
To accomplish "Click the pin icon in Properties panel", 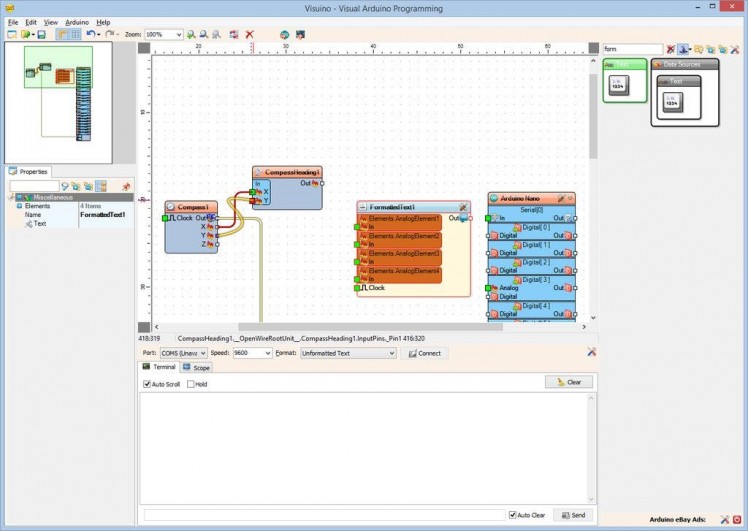I will 126,187.
